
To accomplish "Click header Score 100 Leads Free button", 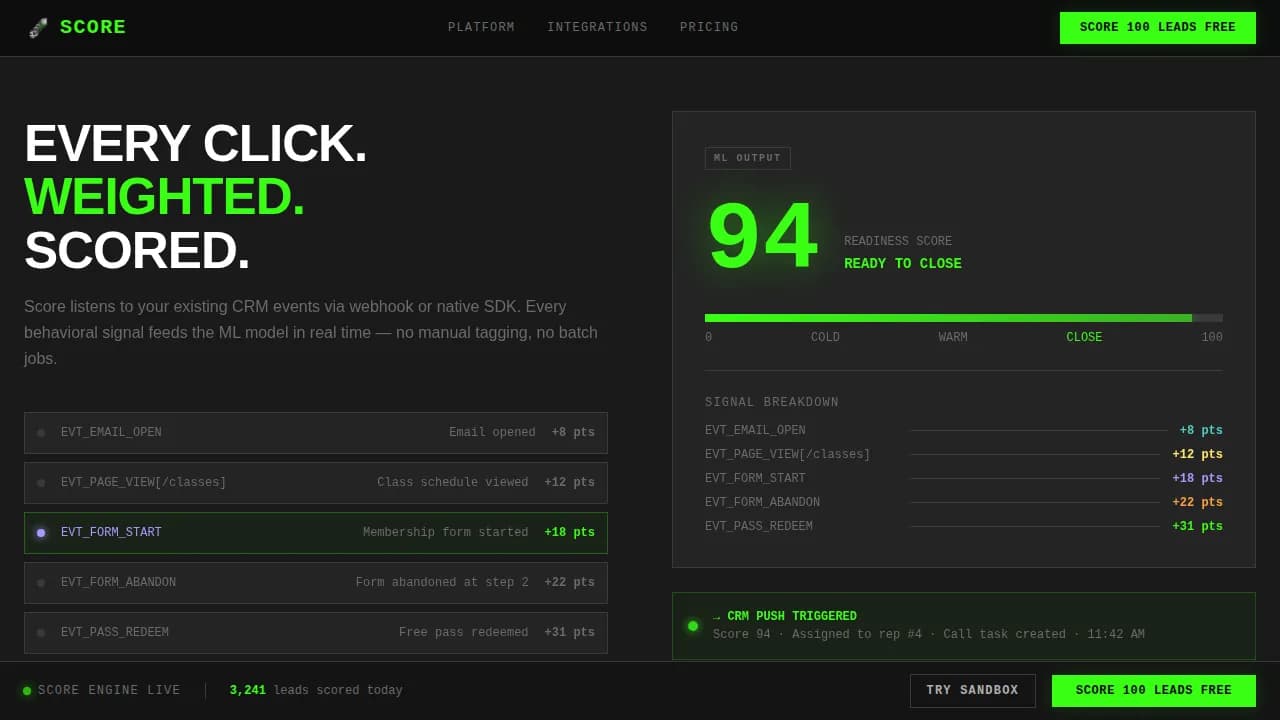I will tap(1157, 28).
